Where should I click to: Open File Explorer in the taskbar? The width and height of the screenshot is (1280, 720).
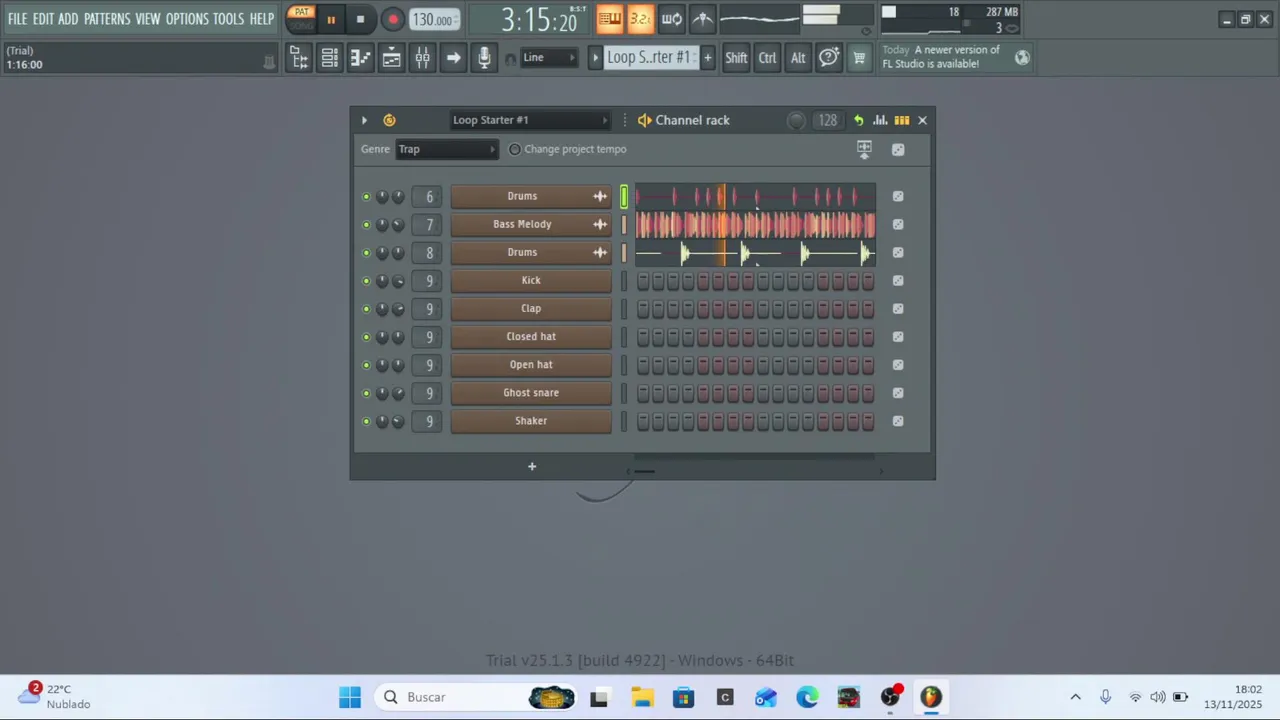[x=642, y=697]
